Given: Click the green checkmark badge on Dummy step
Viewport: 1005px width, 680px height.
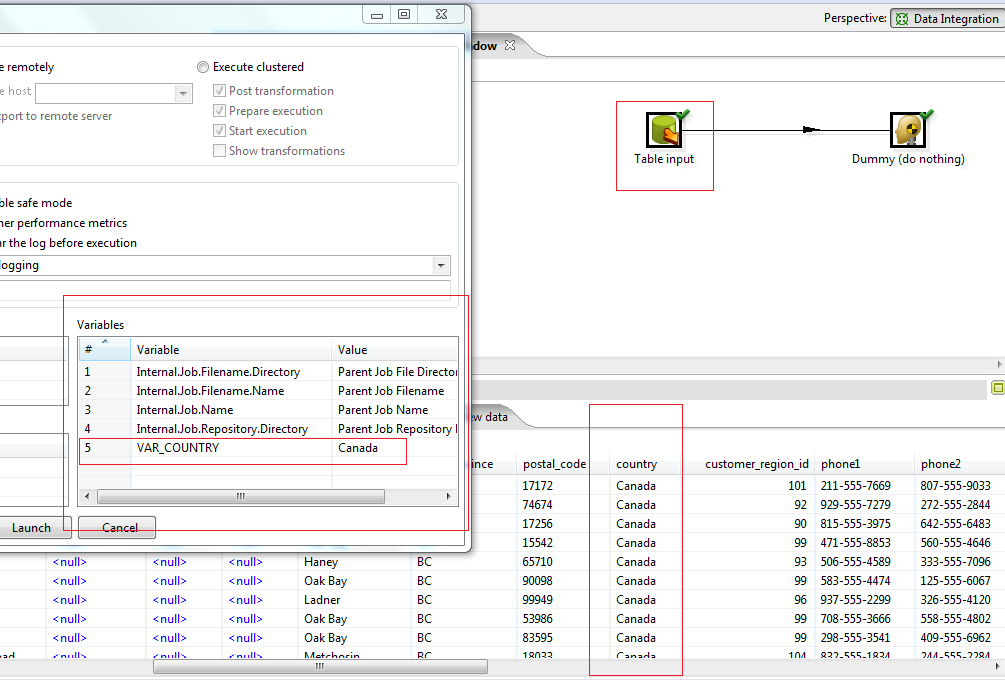Looking at the screenshot, I should click(922, 113).
